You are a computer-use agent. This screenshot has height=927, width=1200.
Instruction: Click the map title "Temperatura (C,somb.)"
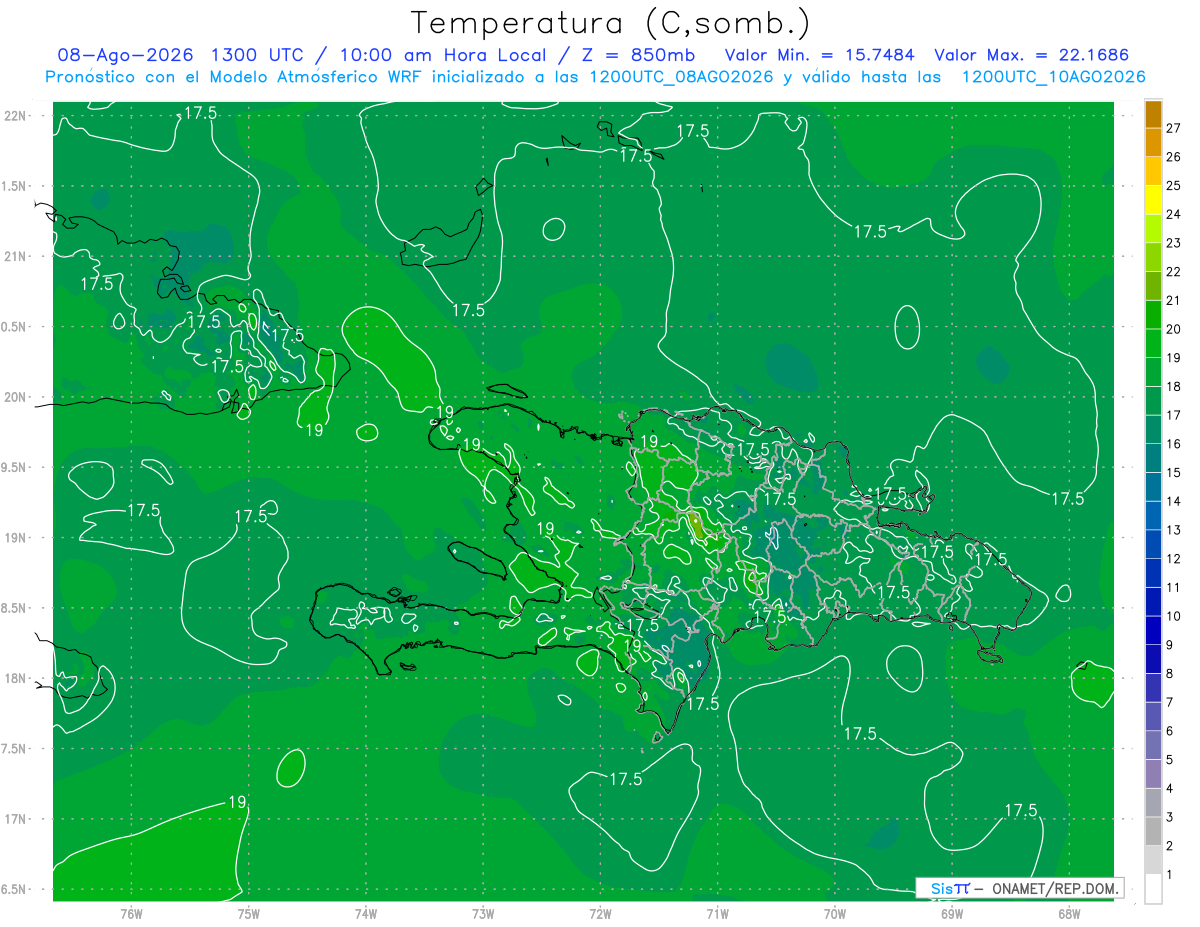[609, 23]
